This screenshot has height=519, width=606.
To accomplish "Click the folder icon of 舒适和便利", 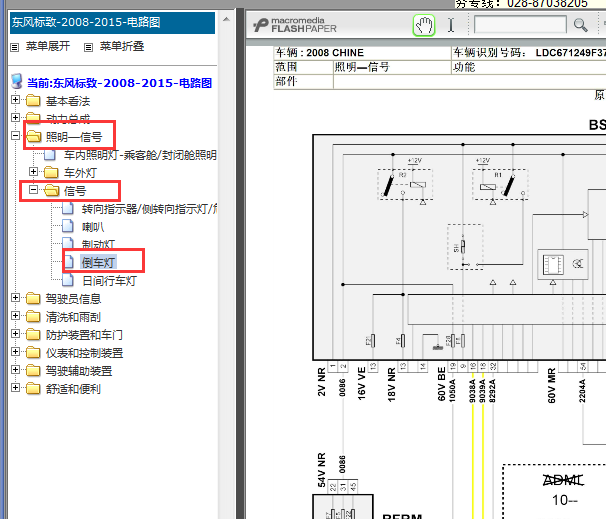I will [x=33, y=388].
